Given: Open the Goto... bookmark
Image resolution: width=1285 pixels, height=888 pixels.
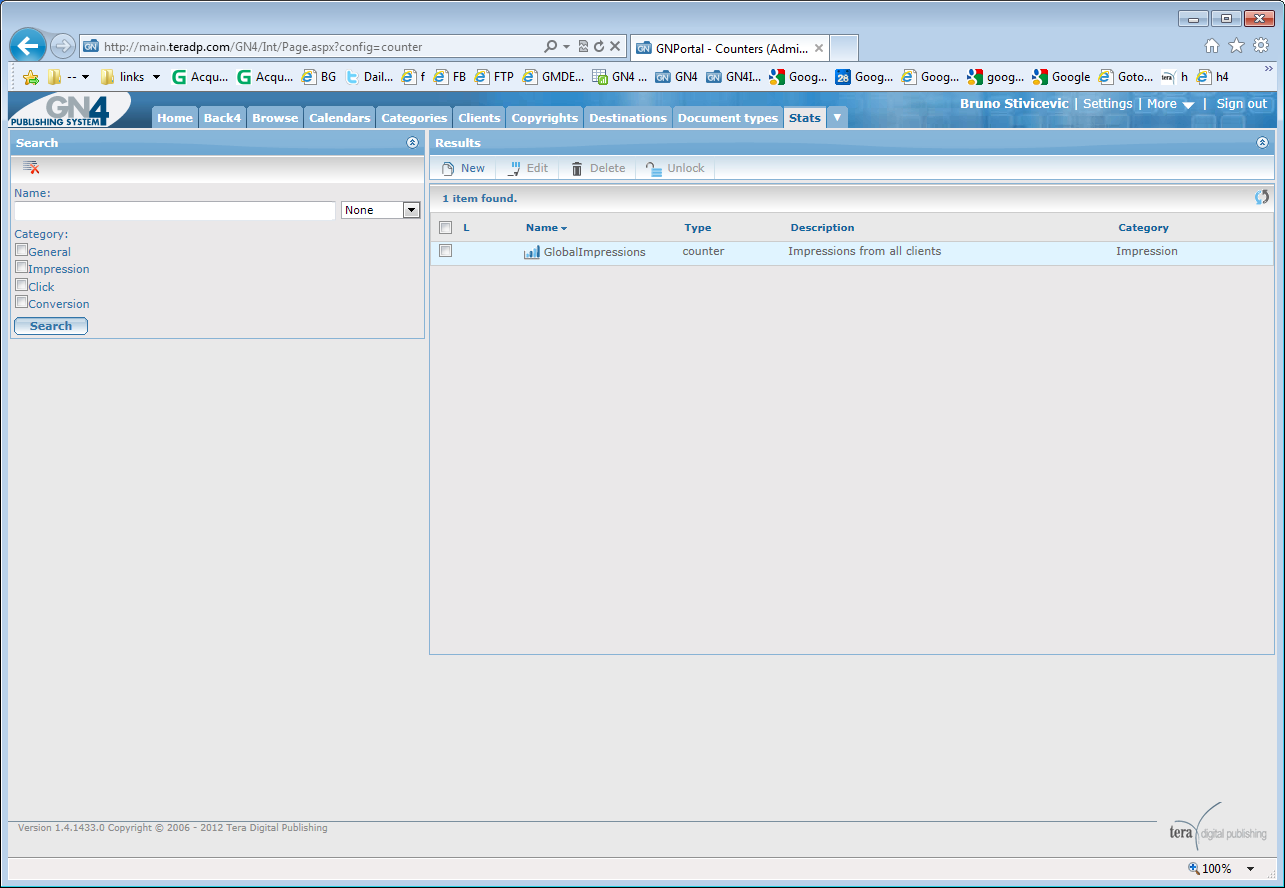Looking at the screenshot, I should 1126,77.
